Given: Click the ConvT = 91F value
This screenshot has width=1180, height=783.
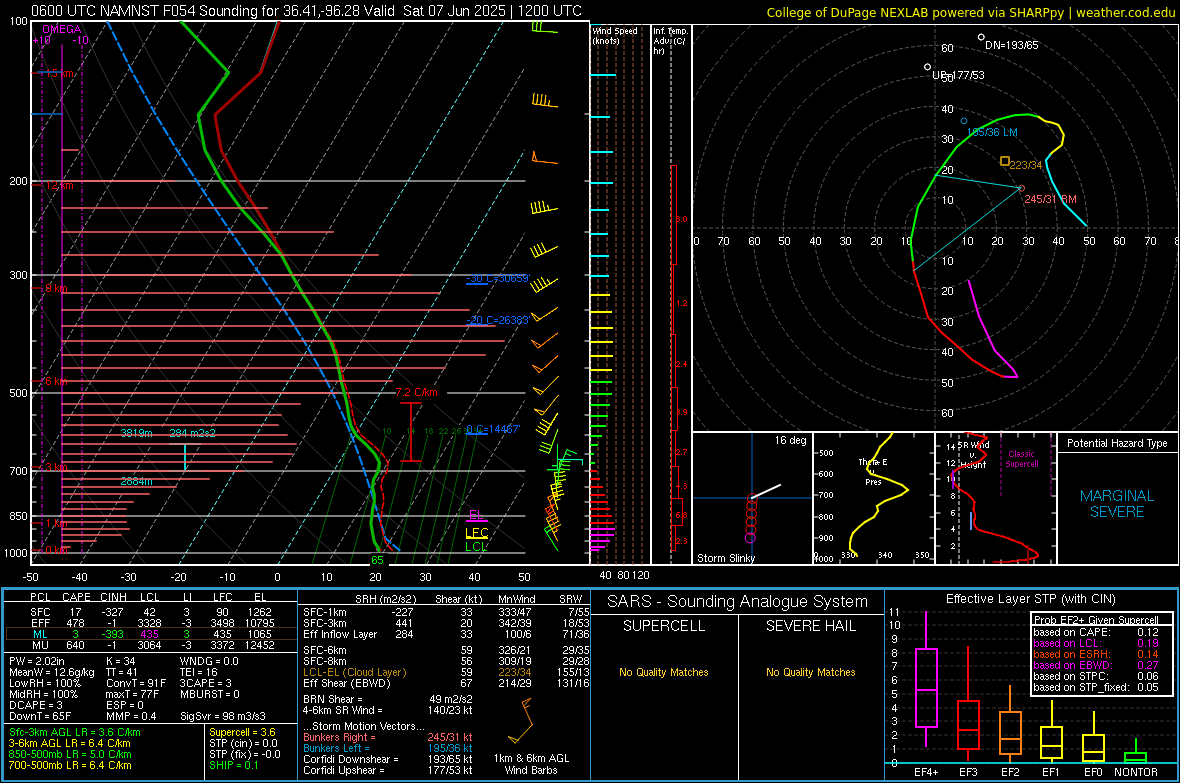Looking at the screenshot, I should point(135,684).
